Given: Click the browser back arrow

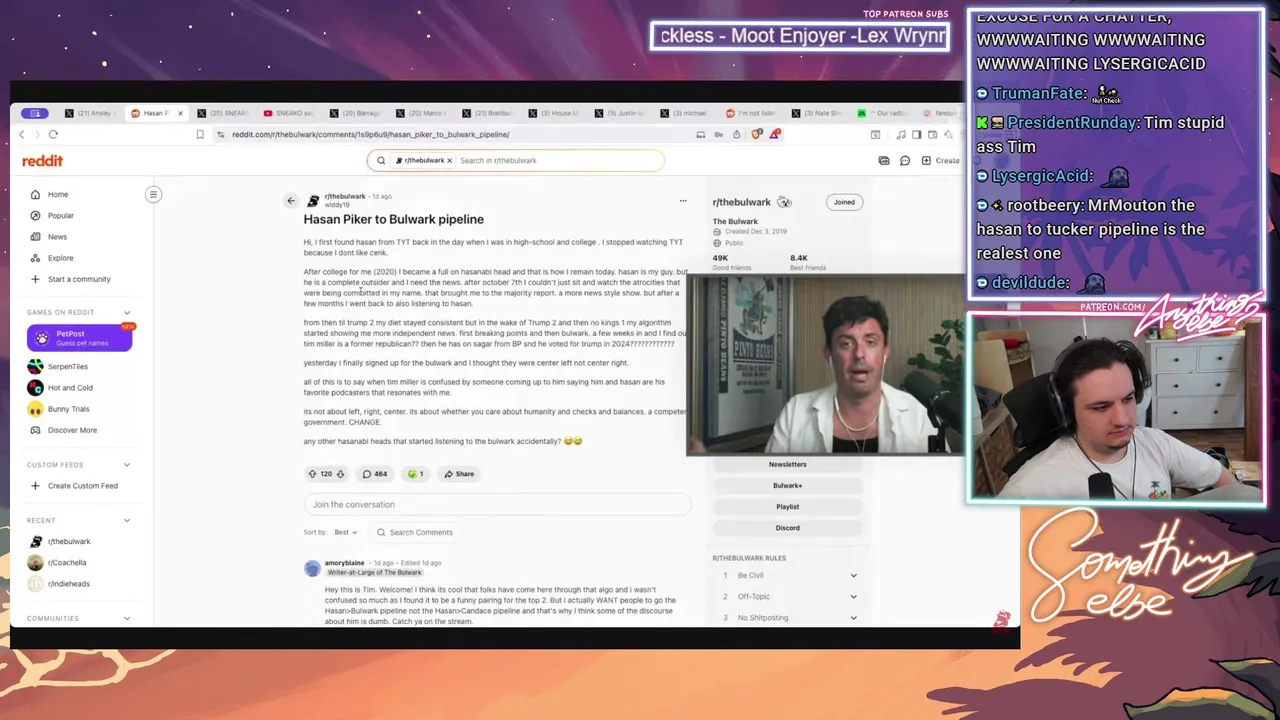Looking at the screenshot, I should [21, 134].
